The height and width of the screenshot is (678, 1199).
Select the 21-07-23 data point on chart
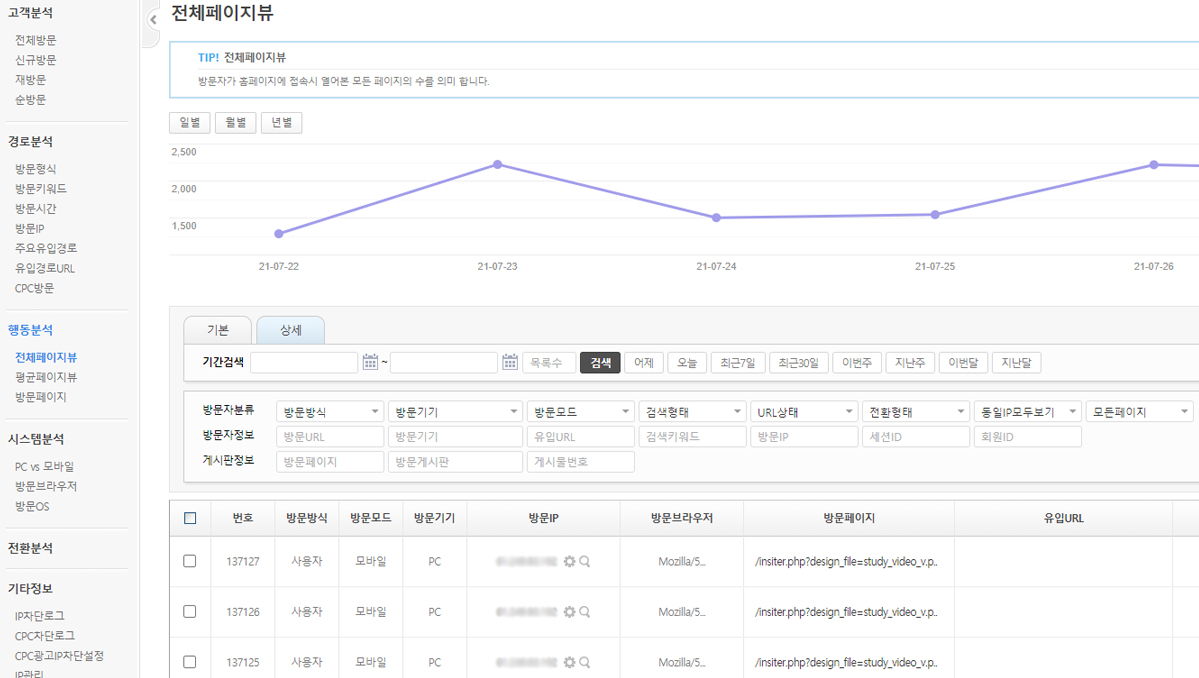pos(497,164)
